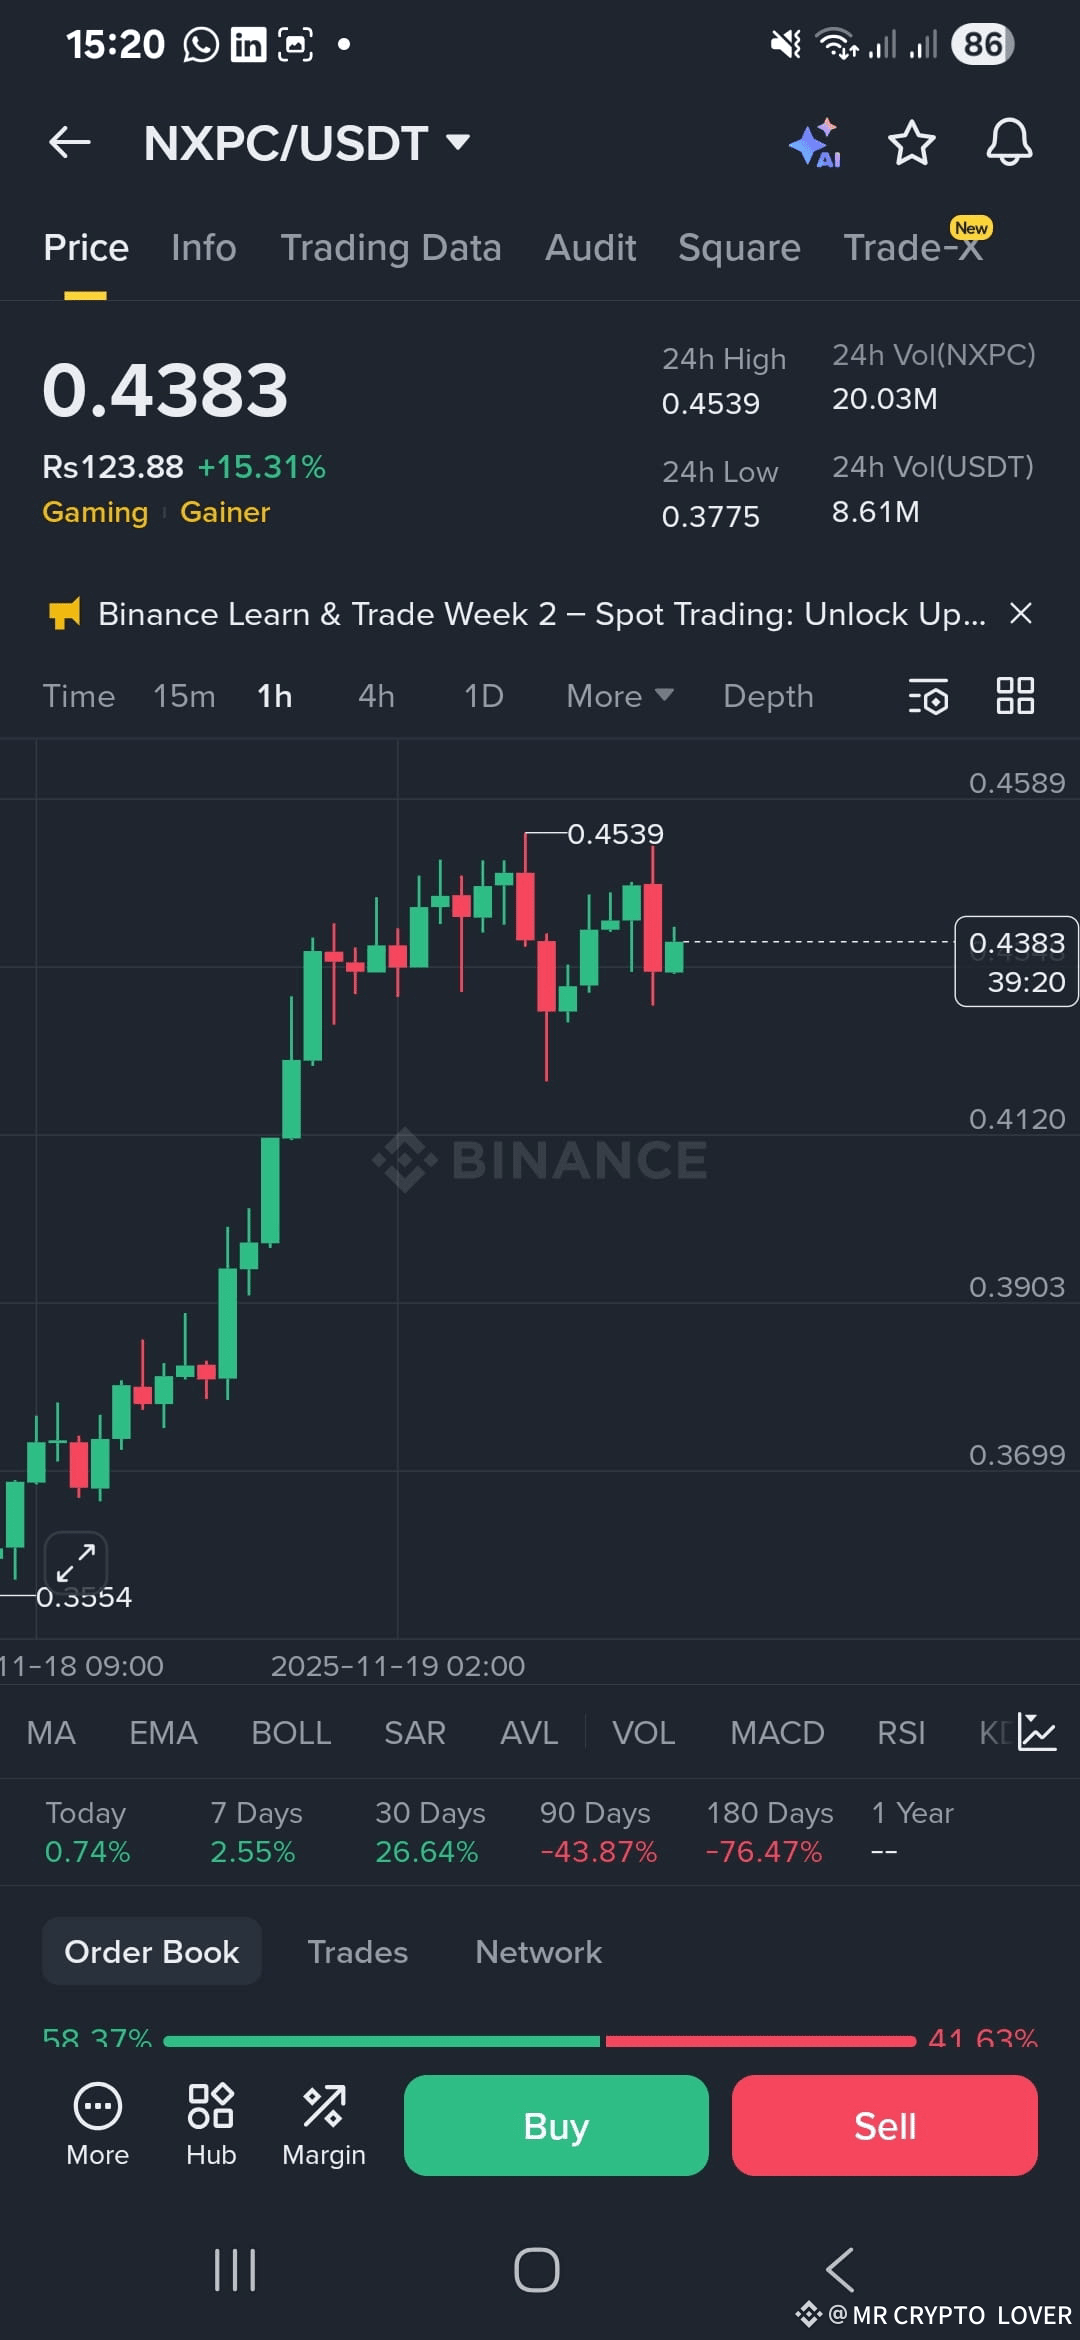1080x2340 pixels.
Task: Tap the 24h Vol(NXPC) value 20.03M
Action: click(885, 399)
